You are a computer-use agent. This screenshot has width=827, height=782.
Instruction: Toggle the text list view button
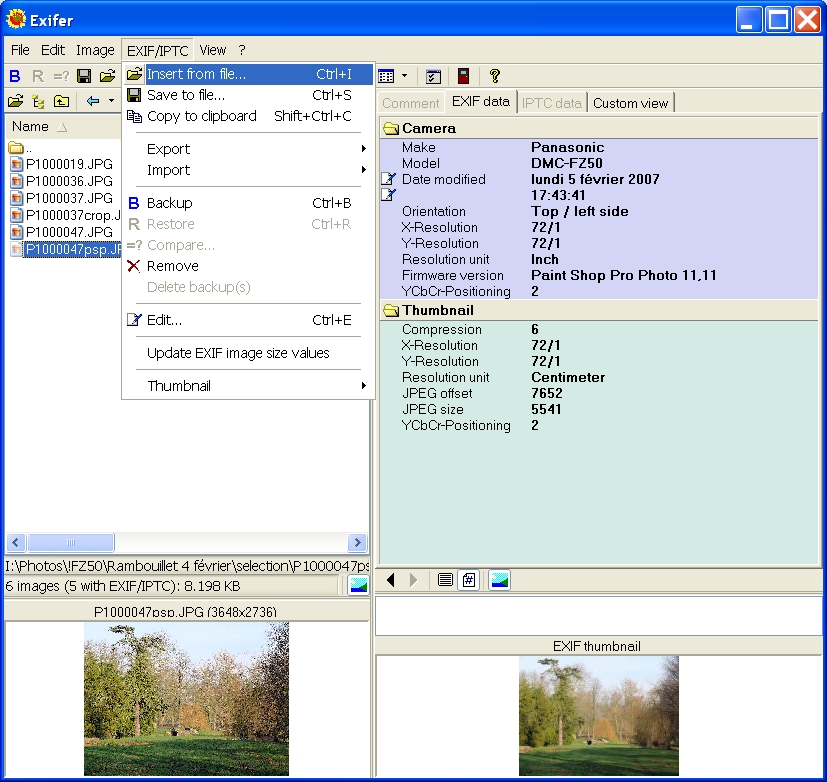point(445,580)
